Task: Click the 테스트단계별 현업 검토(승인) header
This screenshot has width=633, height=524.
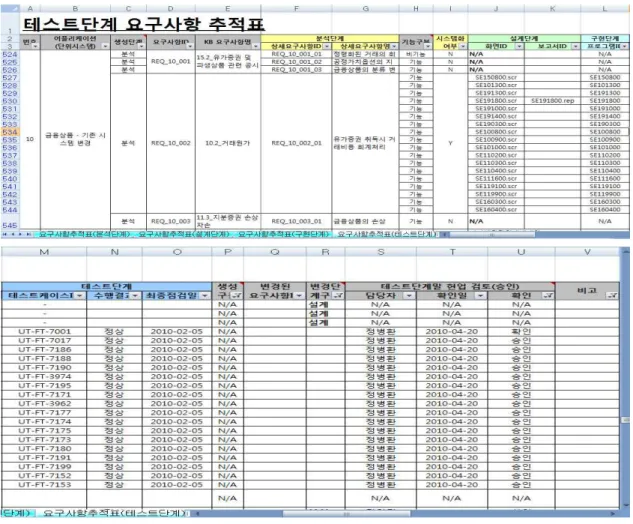Action: [x=450, y=287]
